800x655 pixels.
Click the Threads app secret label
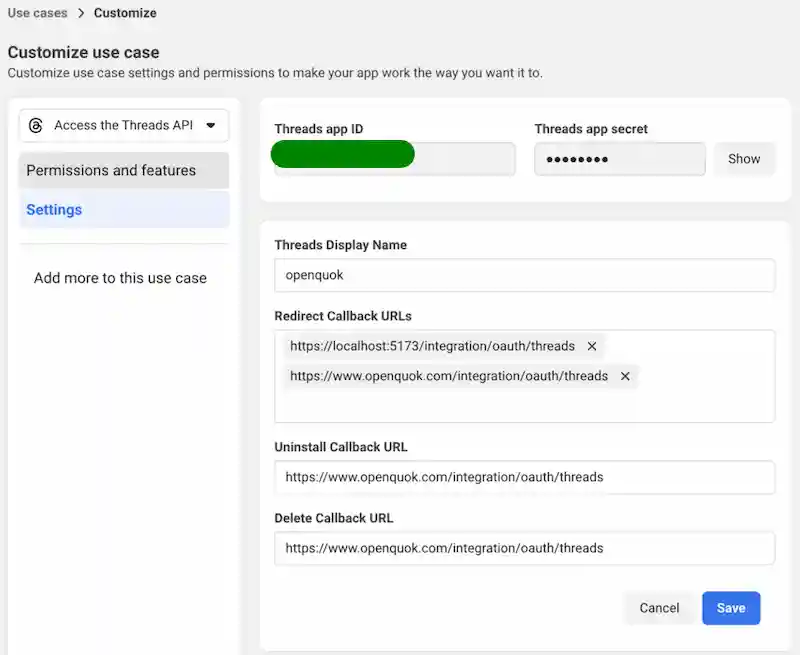tap(591, 129)
